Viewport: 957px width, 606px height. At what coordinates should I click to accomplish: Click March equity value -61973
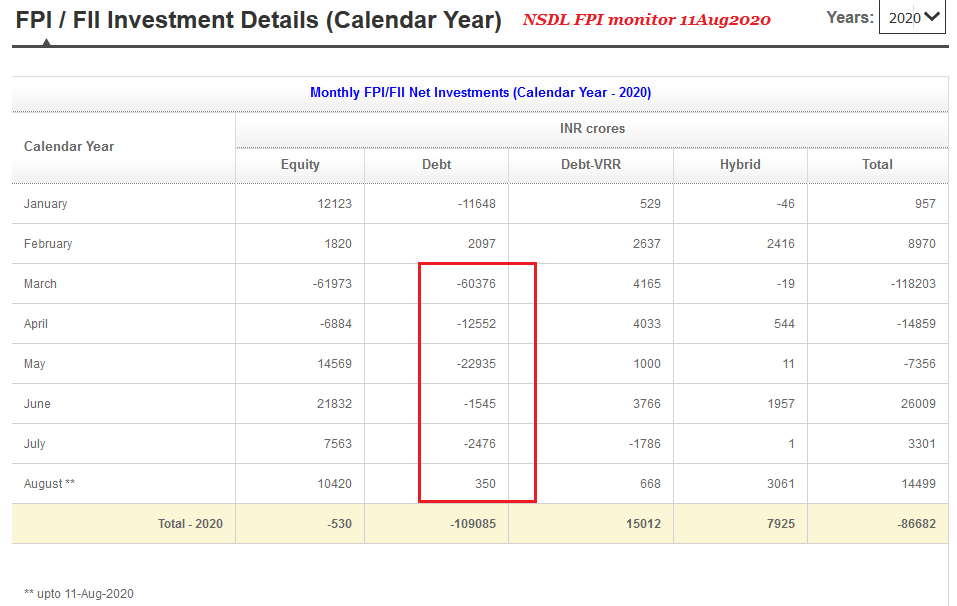333,284
